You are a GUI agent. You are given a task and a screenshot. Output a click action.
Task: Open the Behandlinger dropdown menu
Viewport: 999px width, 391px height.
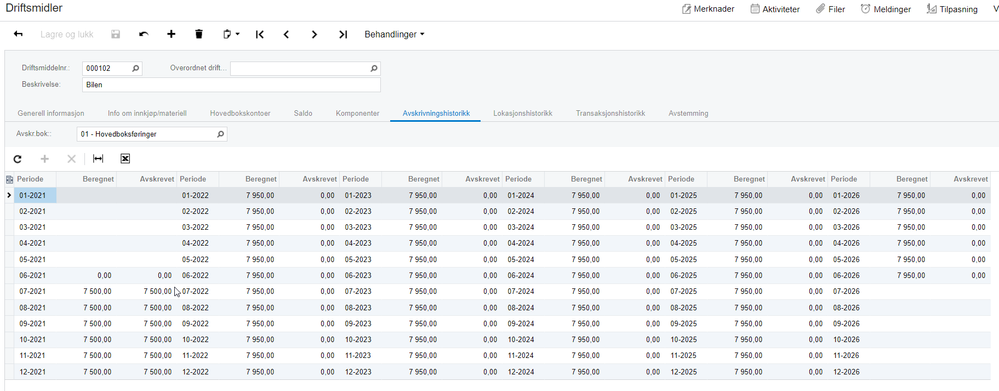click(x=394, y=34)
